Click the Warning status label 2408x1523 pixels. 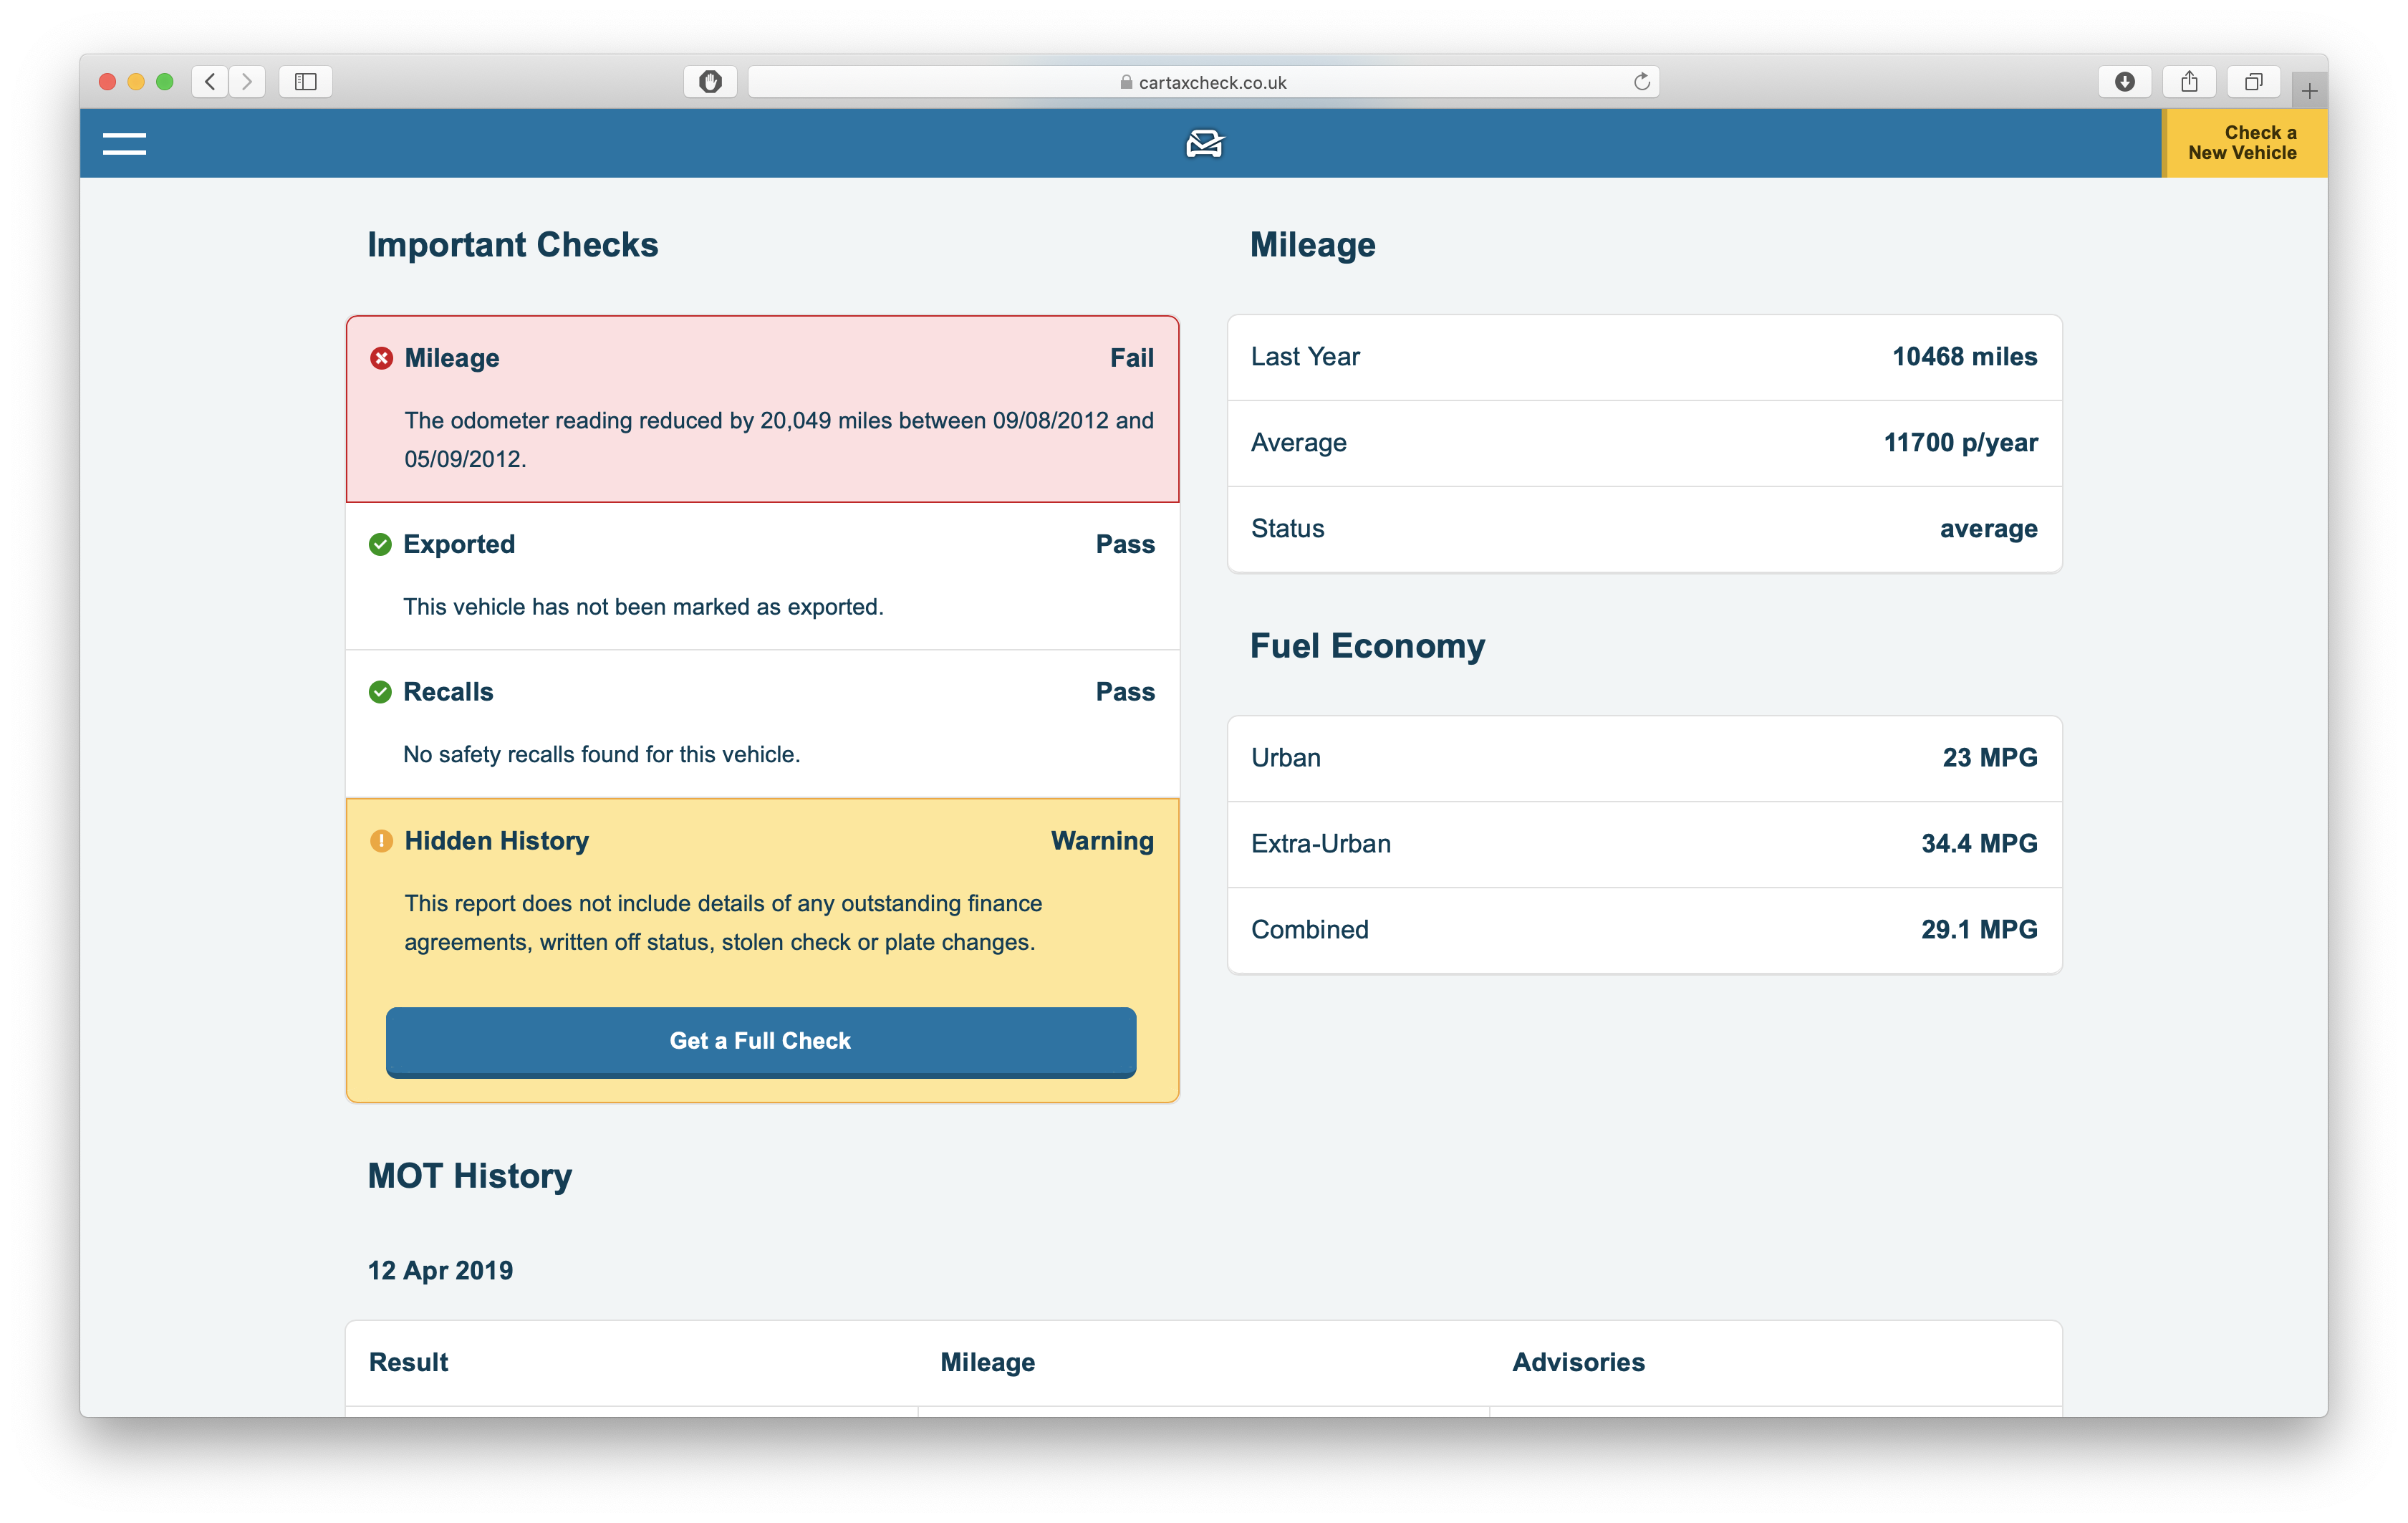(1102, 841)
